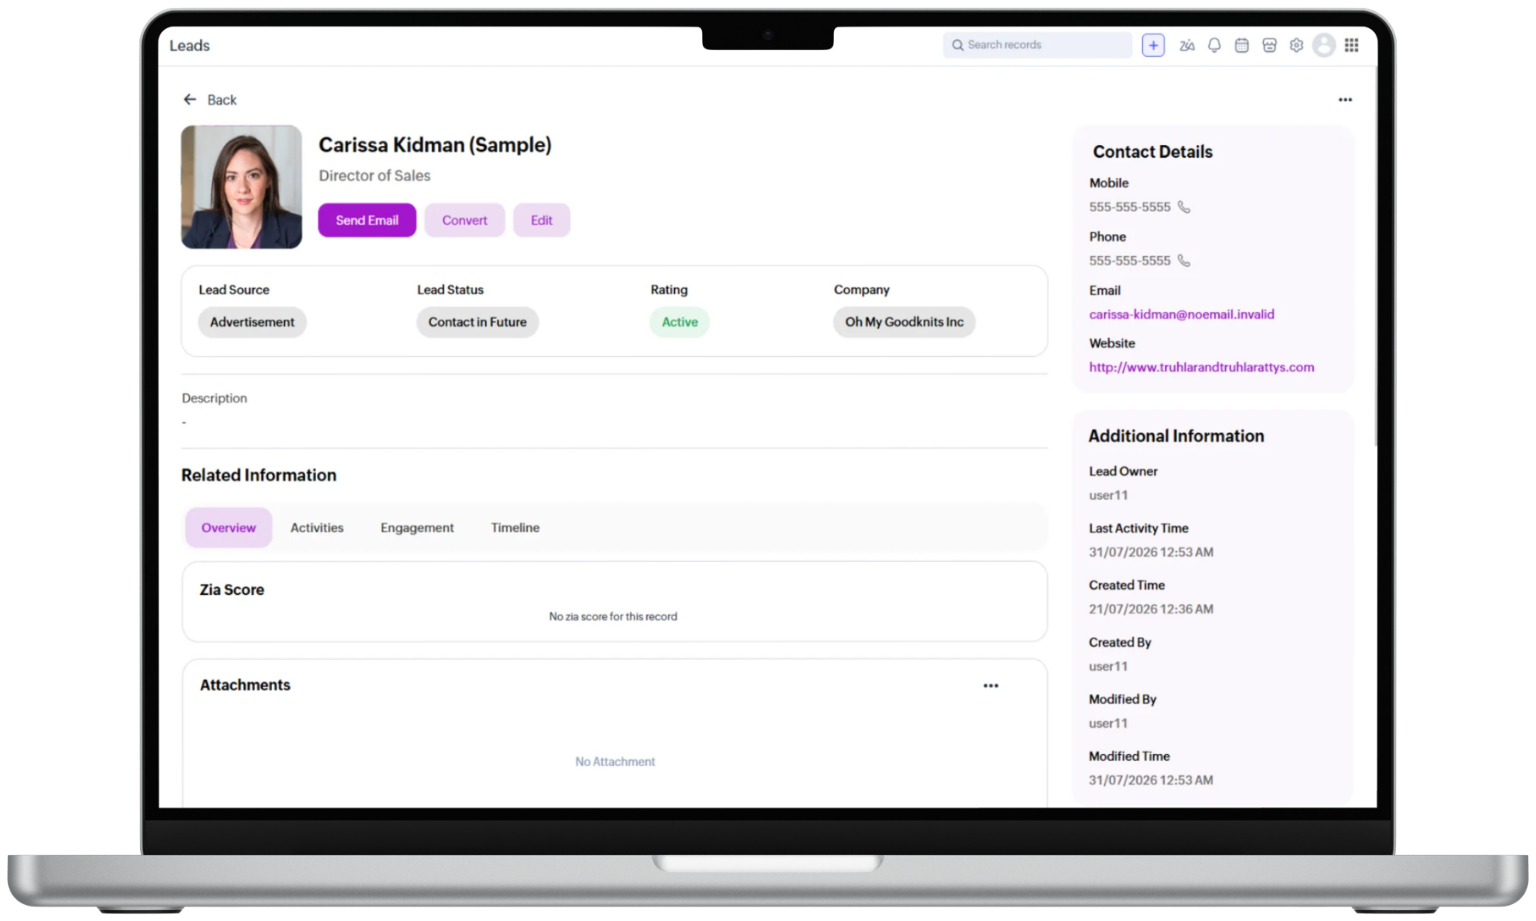This screenshot has height=921, width=1536.
Task: Click the page vertical scrollbar
Action: [1375, 255]
